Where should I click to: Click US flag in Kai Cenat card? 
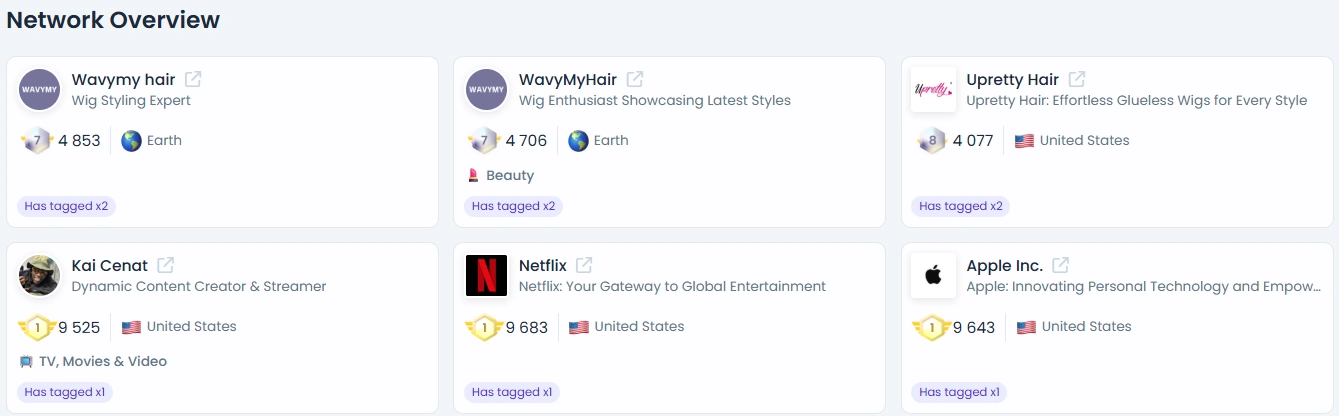131,327
